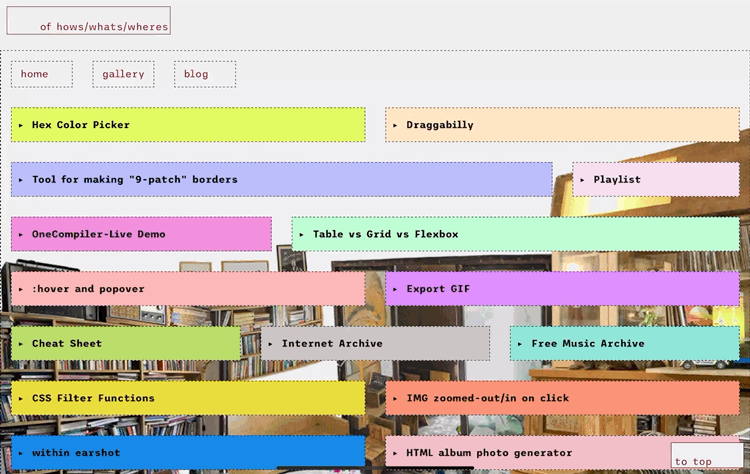The image size is (750, 474).
Task: Open the CSS Filter Functions section
Action: point(93,398)
